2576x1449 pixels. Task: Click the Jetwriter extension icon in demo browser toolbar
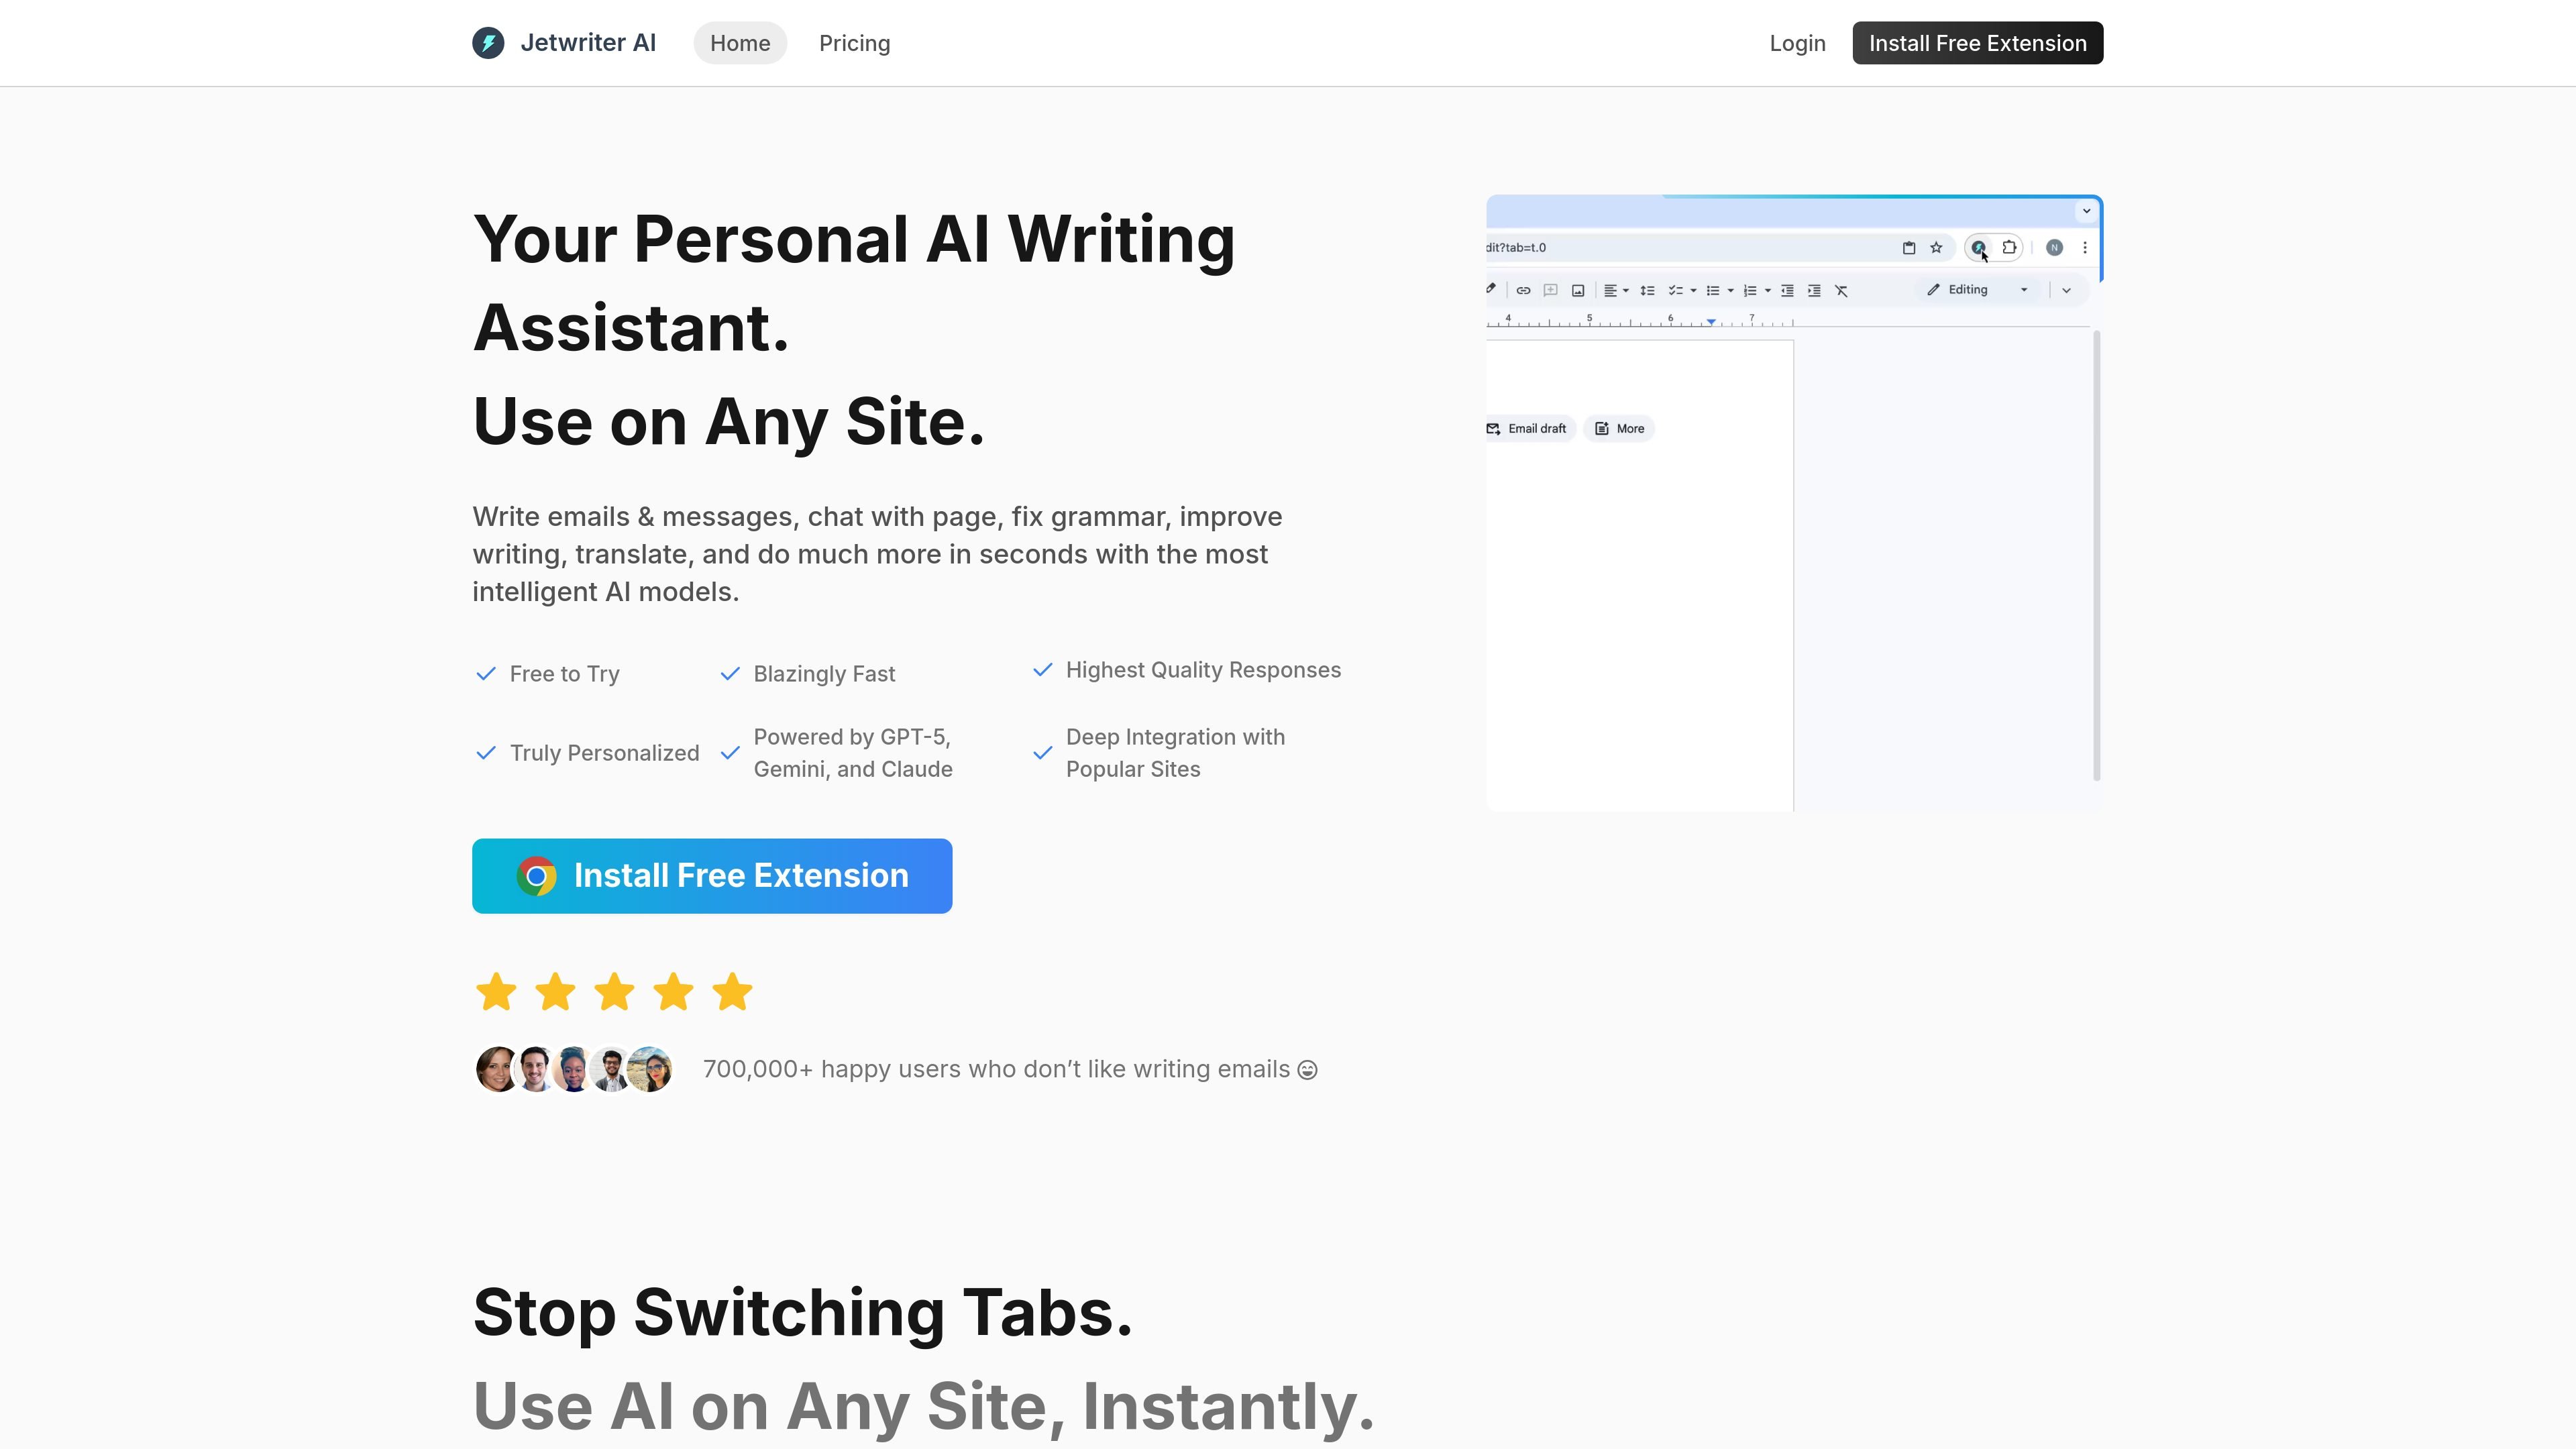coord(1978,248)
